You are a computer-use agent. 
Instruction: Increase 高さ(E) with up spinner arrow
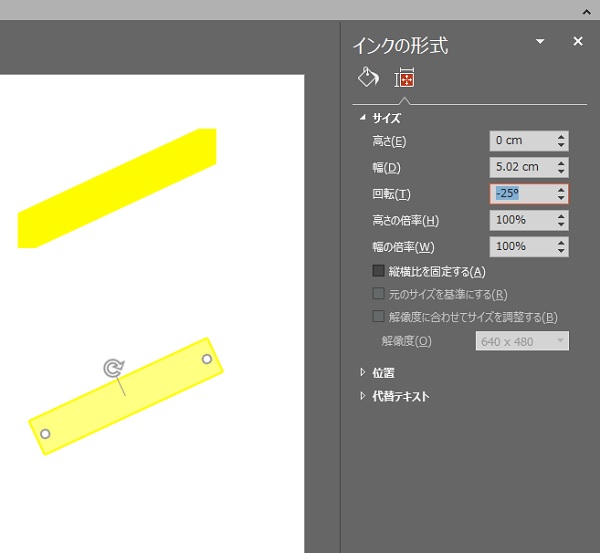pyautogui.click(x=561, y=137)
